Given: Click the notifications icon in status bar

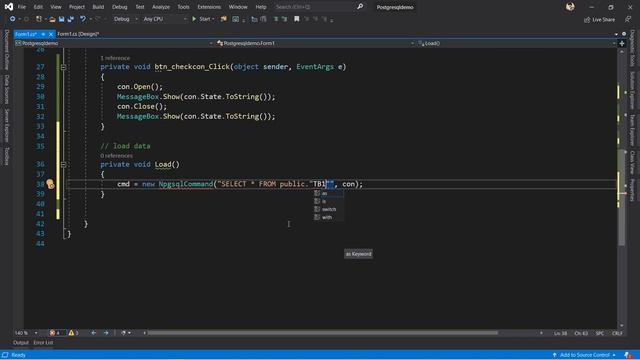Looking at the screenshot, I should (x=628, y=355).
